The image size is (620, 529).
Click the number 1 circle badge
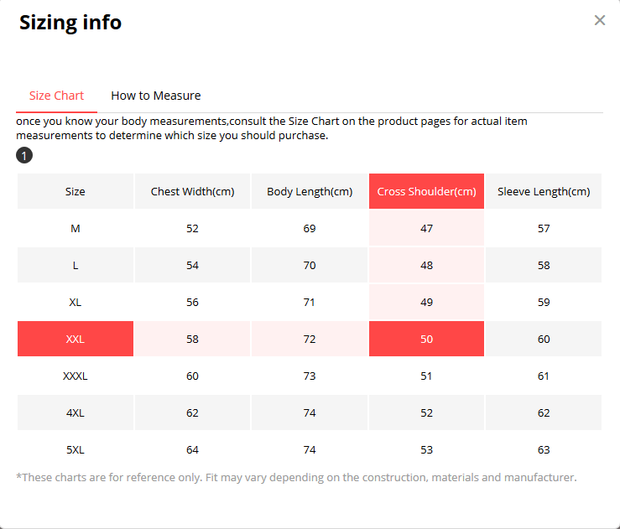click(x=24, y=155)
